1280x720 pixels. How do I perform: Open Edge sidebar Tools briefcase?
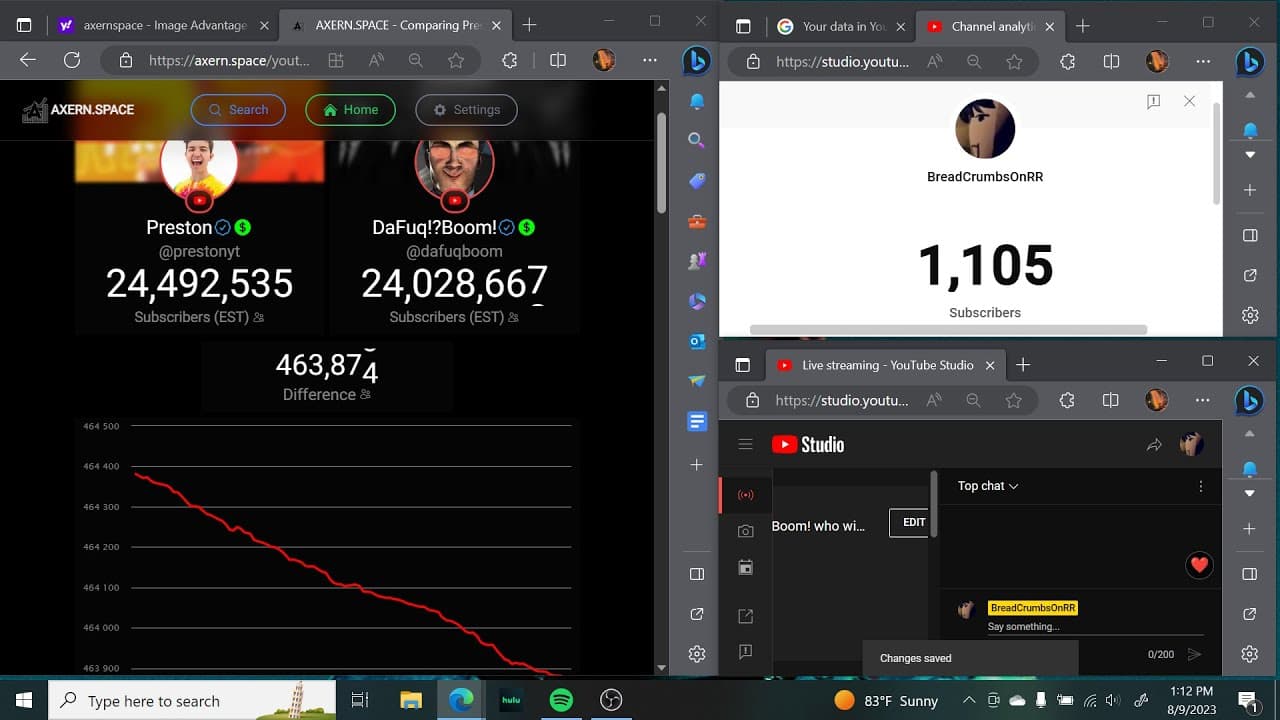(697, 221)
